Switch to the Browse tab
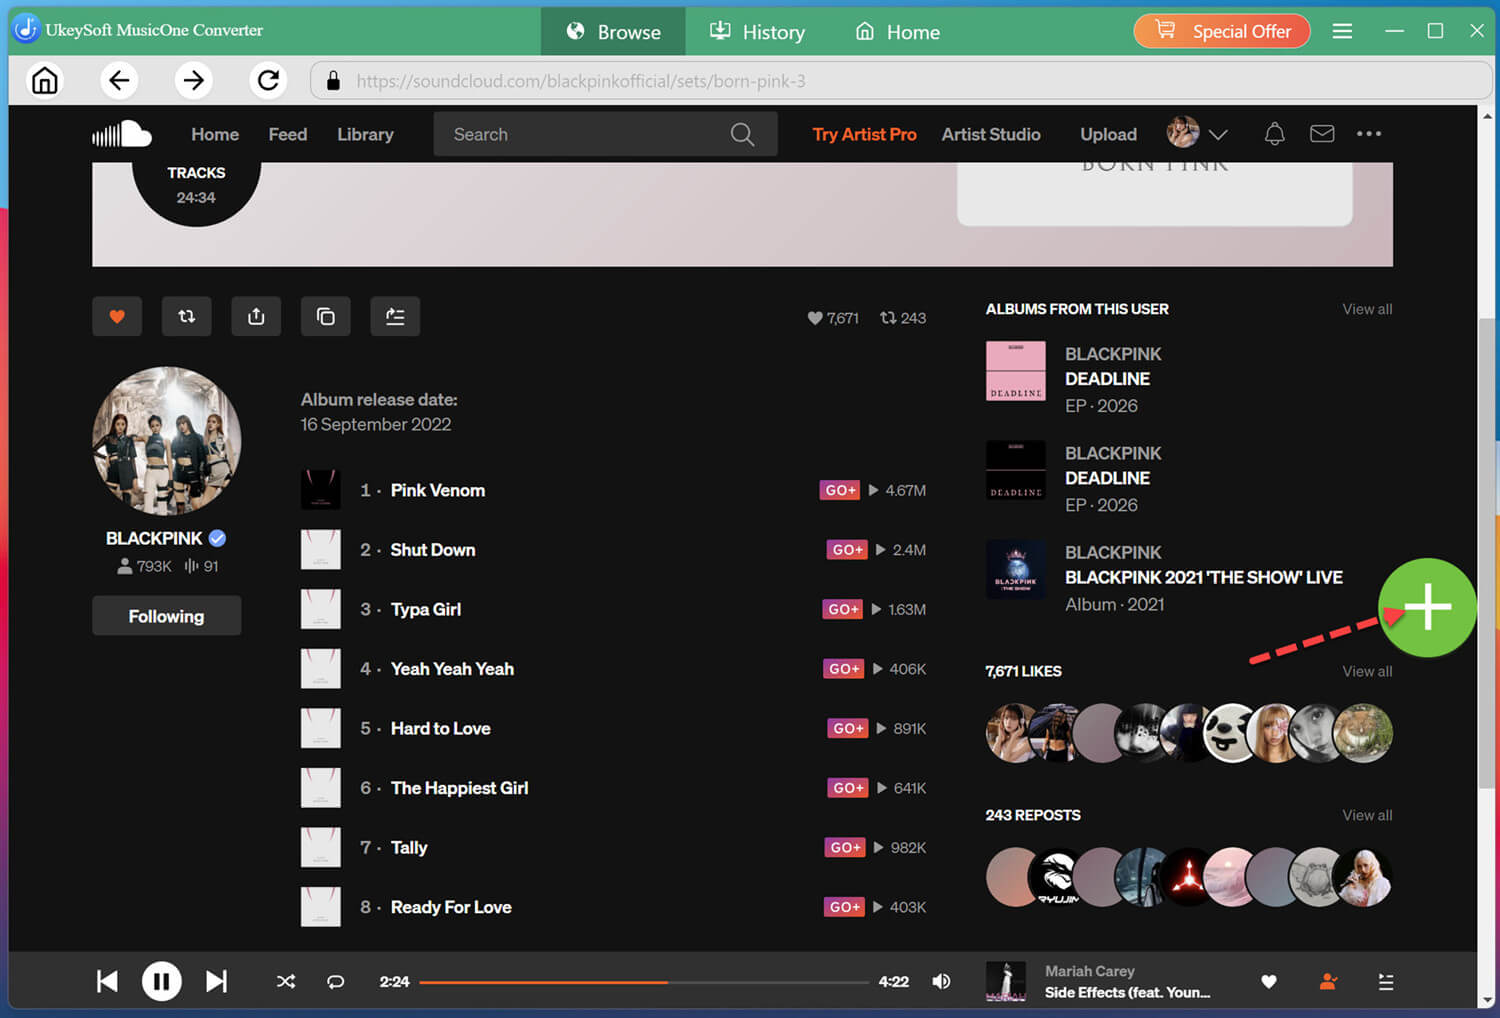Image resolution: width=1500 pixels, height=1018 pixels. [x=613, y=31]
